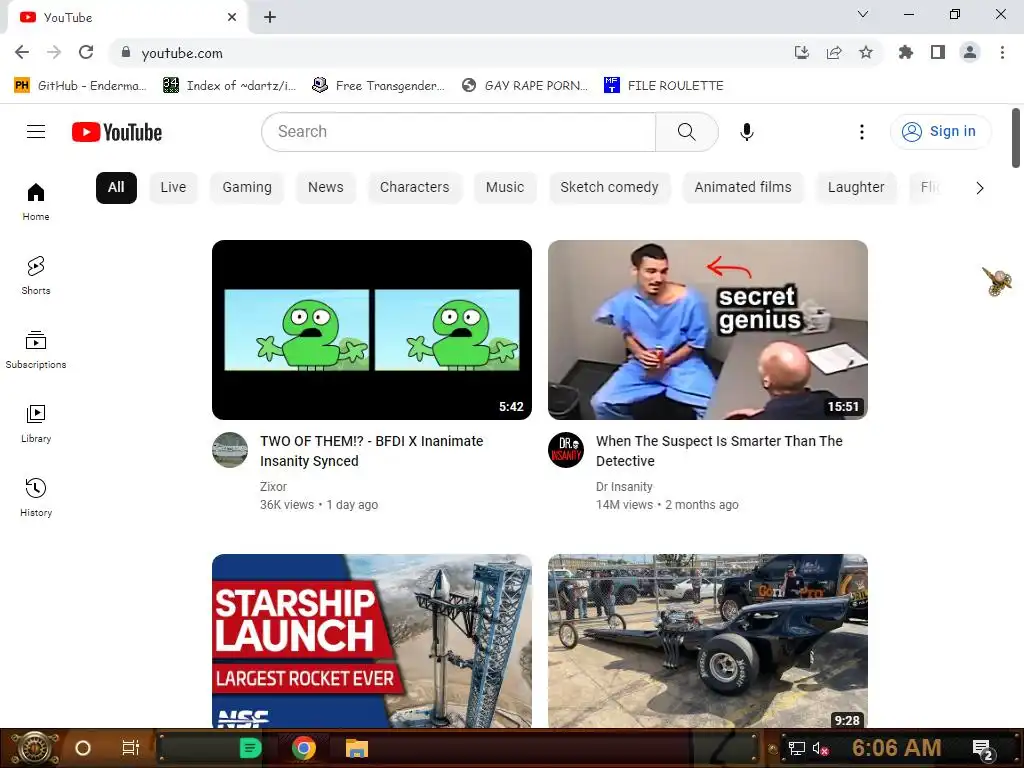The width and height of the screenshot is (1024, 768).
Task: Click the muted volume tray icon
Action: 820,748
